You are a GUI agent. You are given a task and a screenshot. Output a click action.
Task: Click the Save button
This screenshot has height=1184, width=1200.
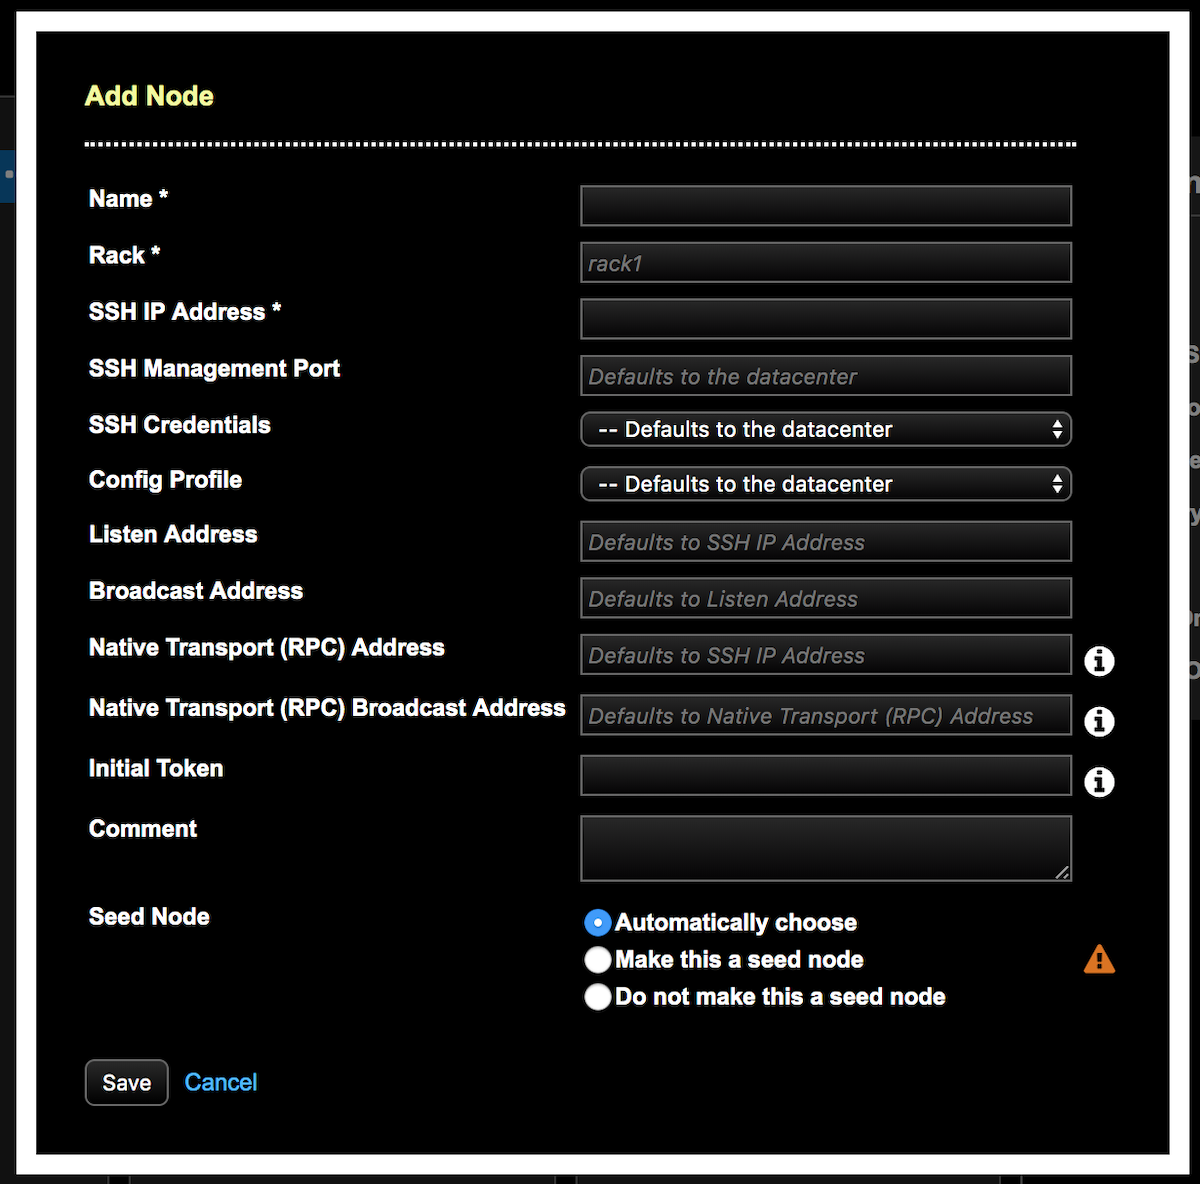(126, 1082)
